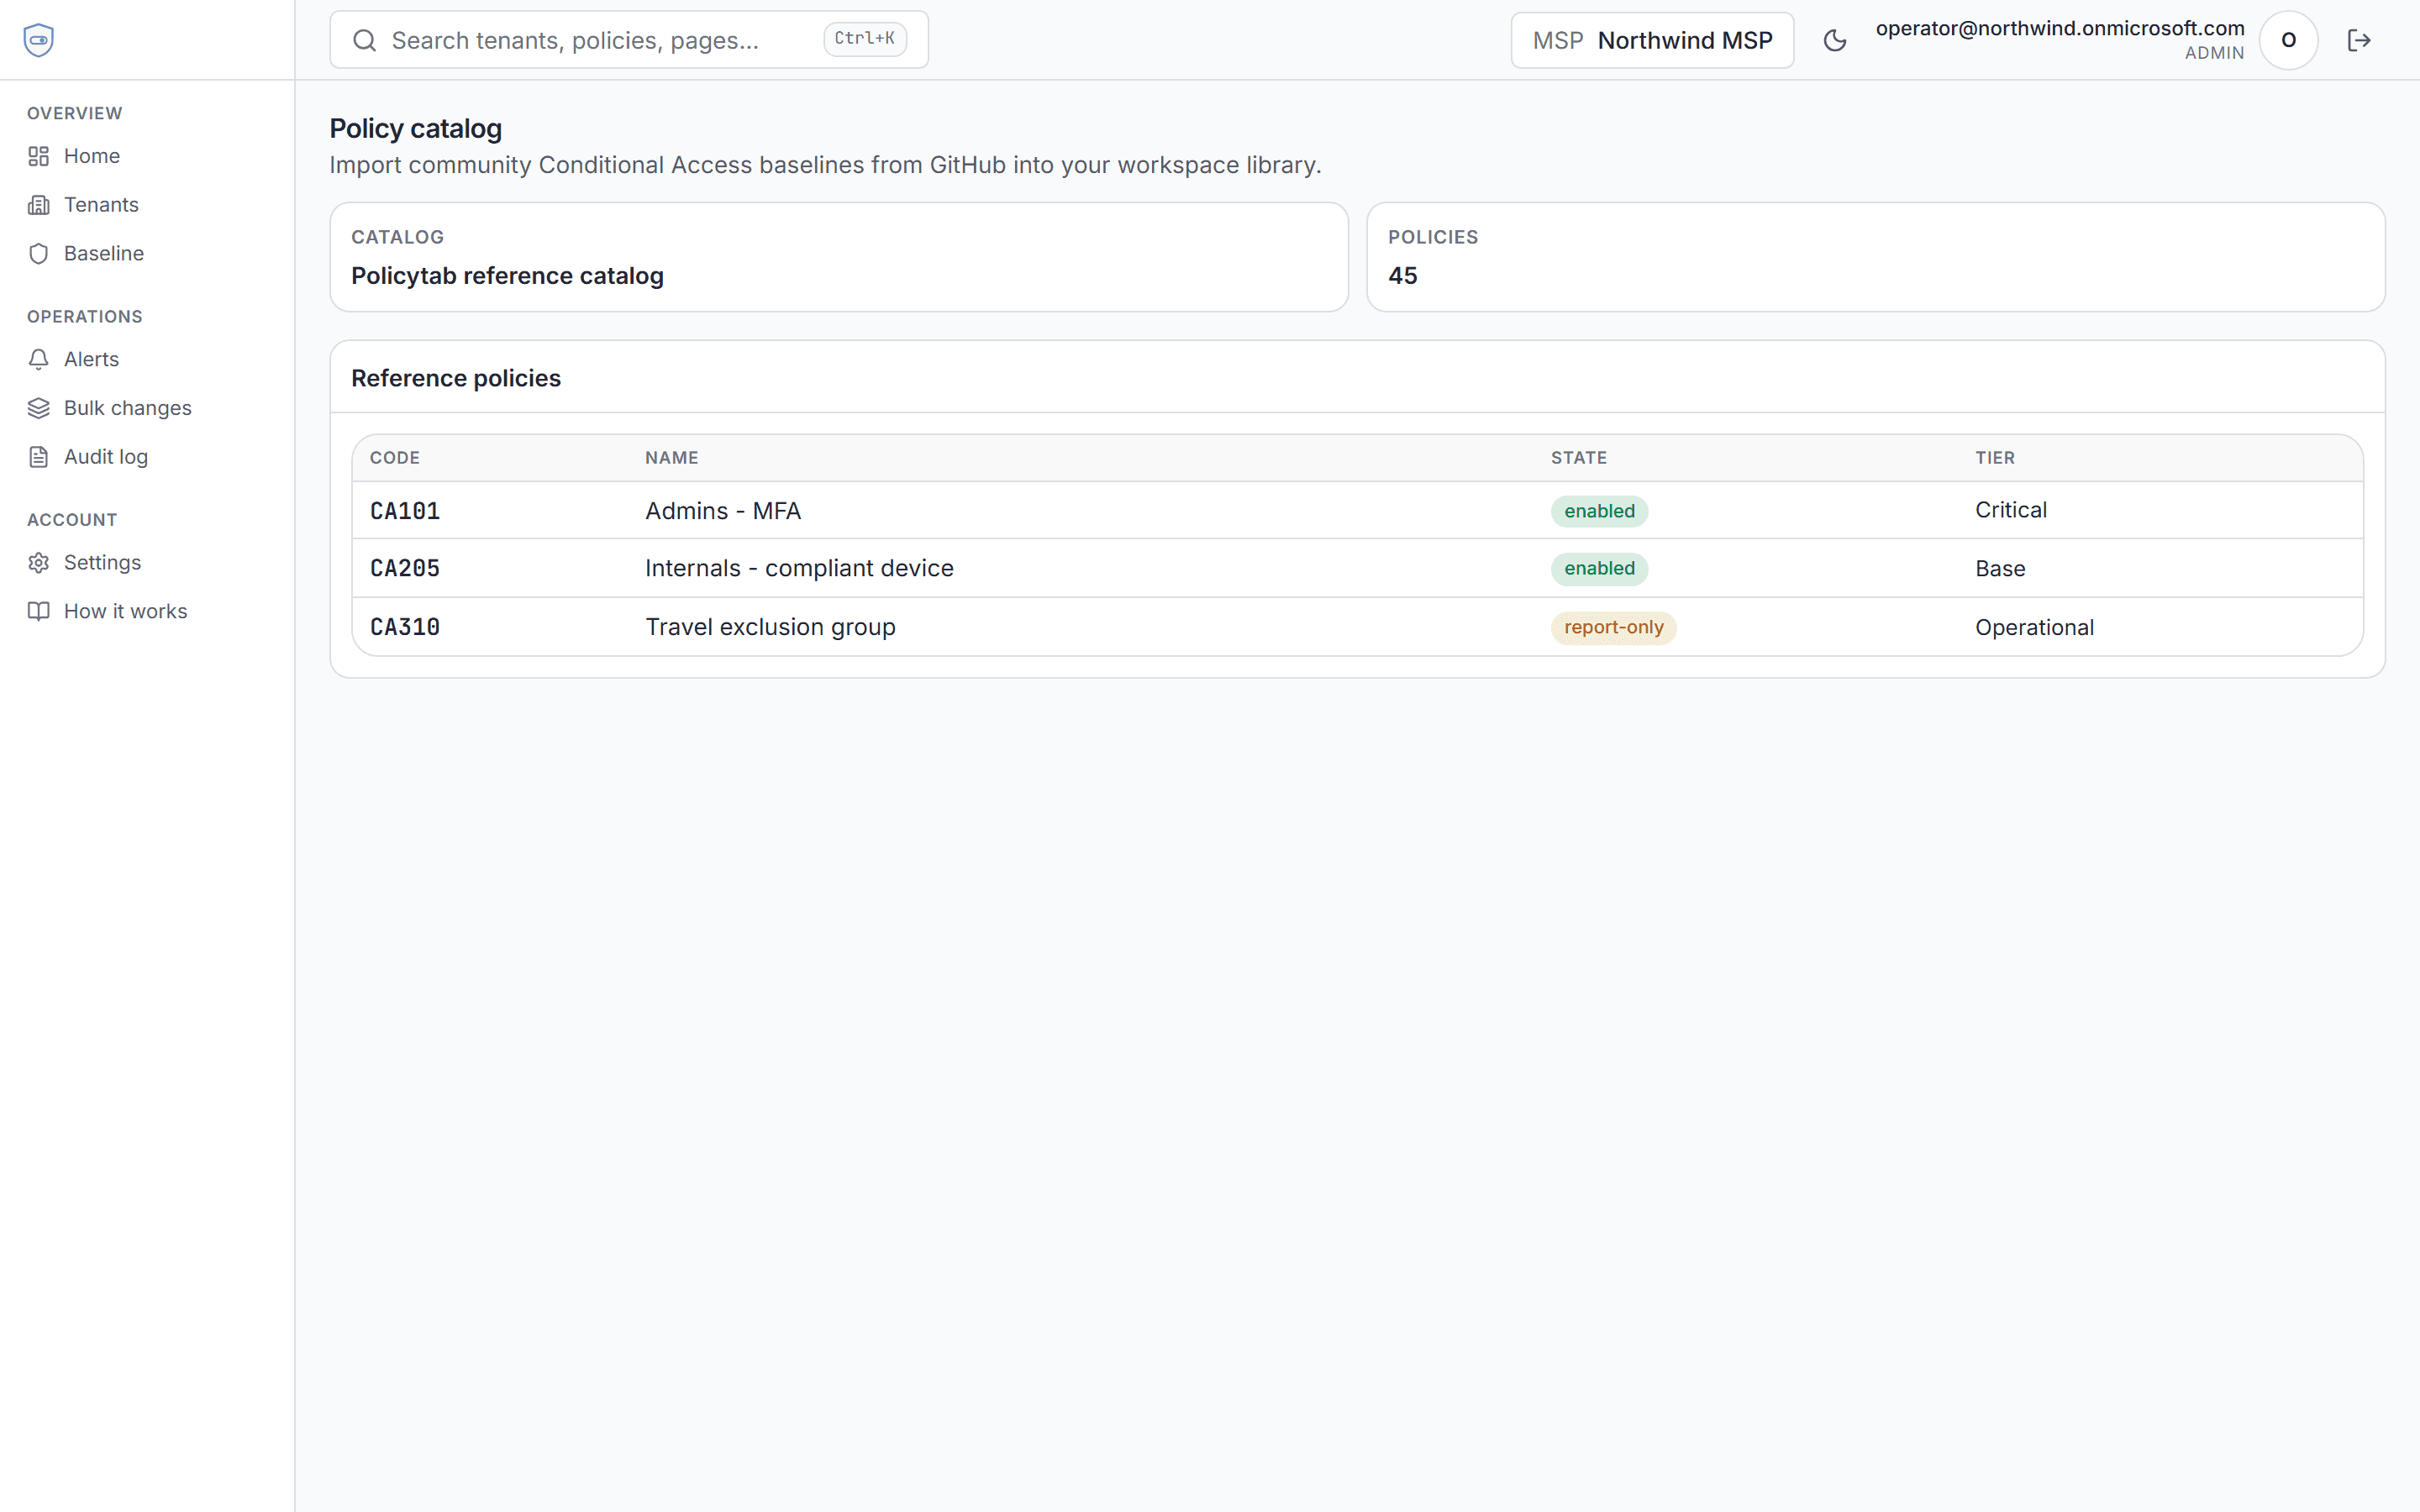Select policy code CA310
This screenshot has width=2420, height=1512.
tap(405, 627)
